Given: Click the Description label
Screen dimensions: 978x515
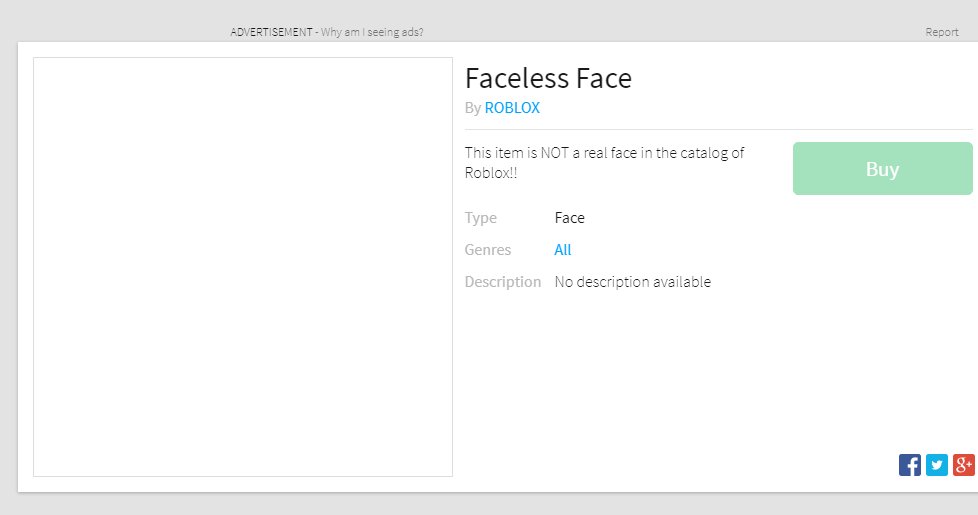Looking at the screenshot, I should 503,282.
